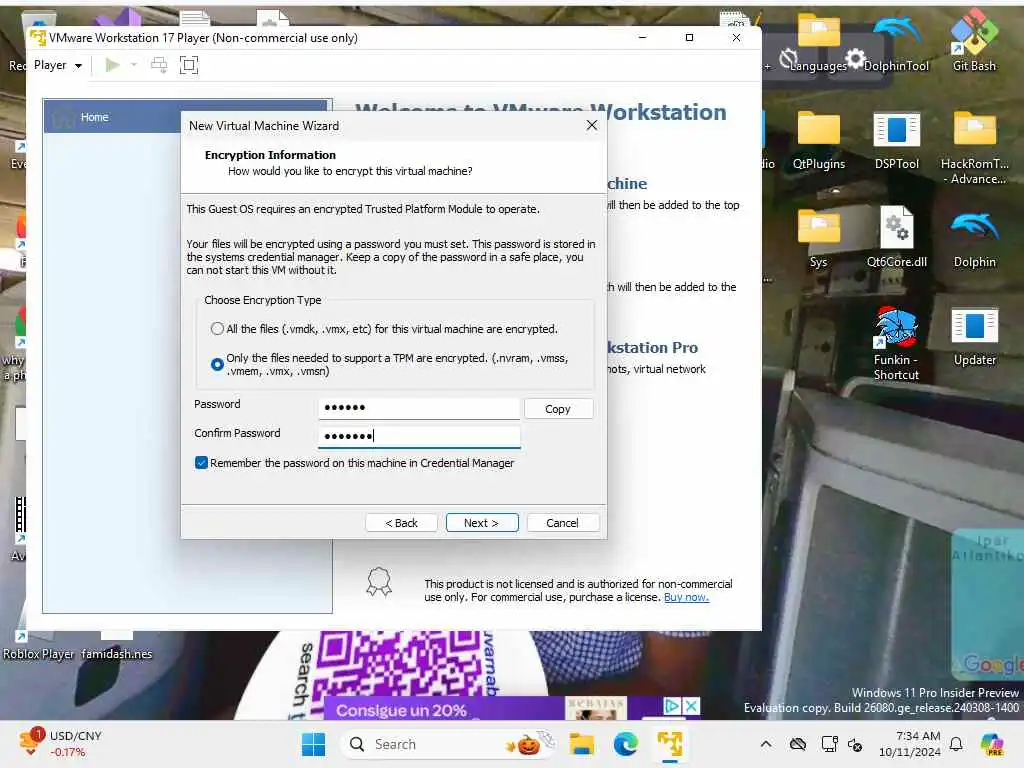Show hidden system tray icons chevron

766,744
